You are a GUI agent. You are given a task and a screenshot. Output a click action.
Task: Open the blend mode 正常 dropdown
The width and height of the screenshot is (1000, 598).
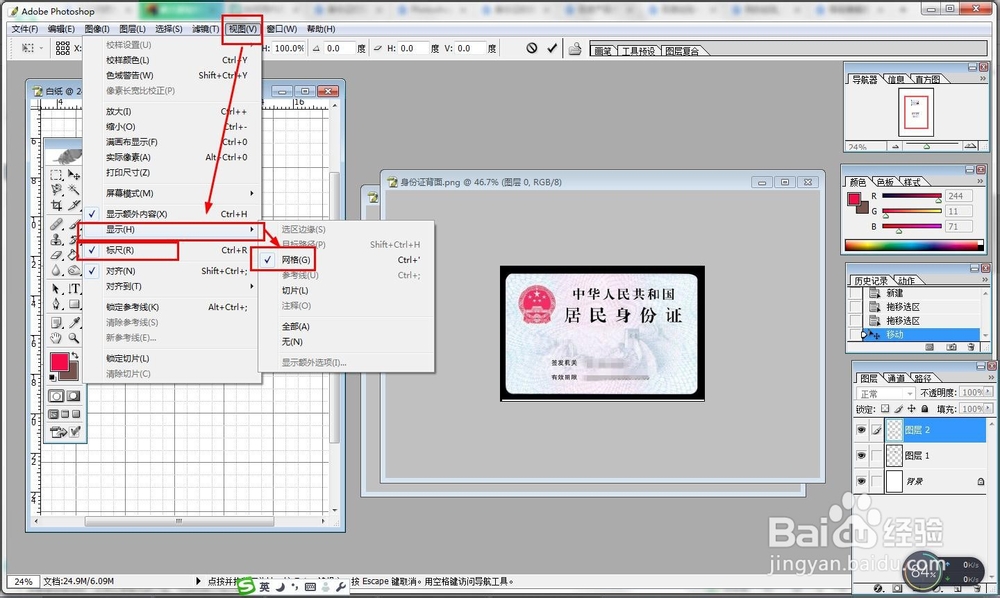coord(885,393)
